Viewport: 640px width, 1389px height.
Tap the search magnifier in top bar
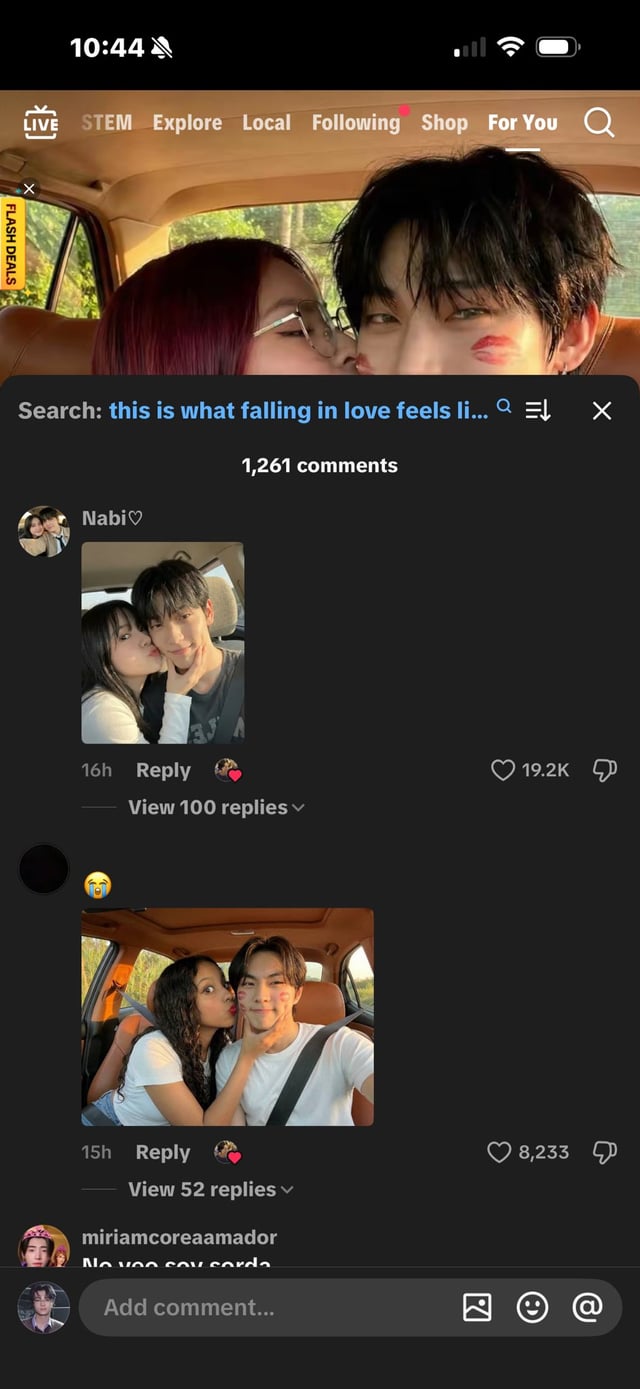pyautogui.click(x=599, y=122)
